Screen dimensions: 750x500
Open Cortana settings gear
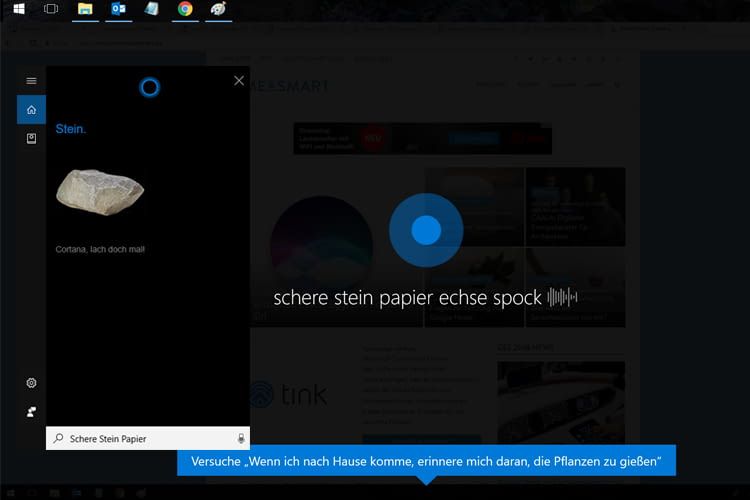point(32,383)
